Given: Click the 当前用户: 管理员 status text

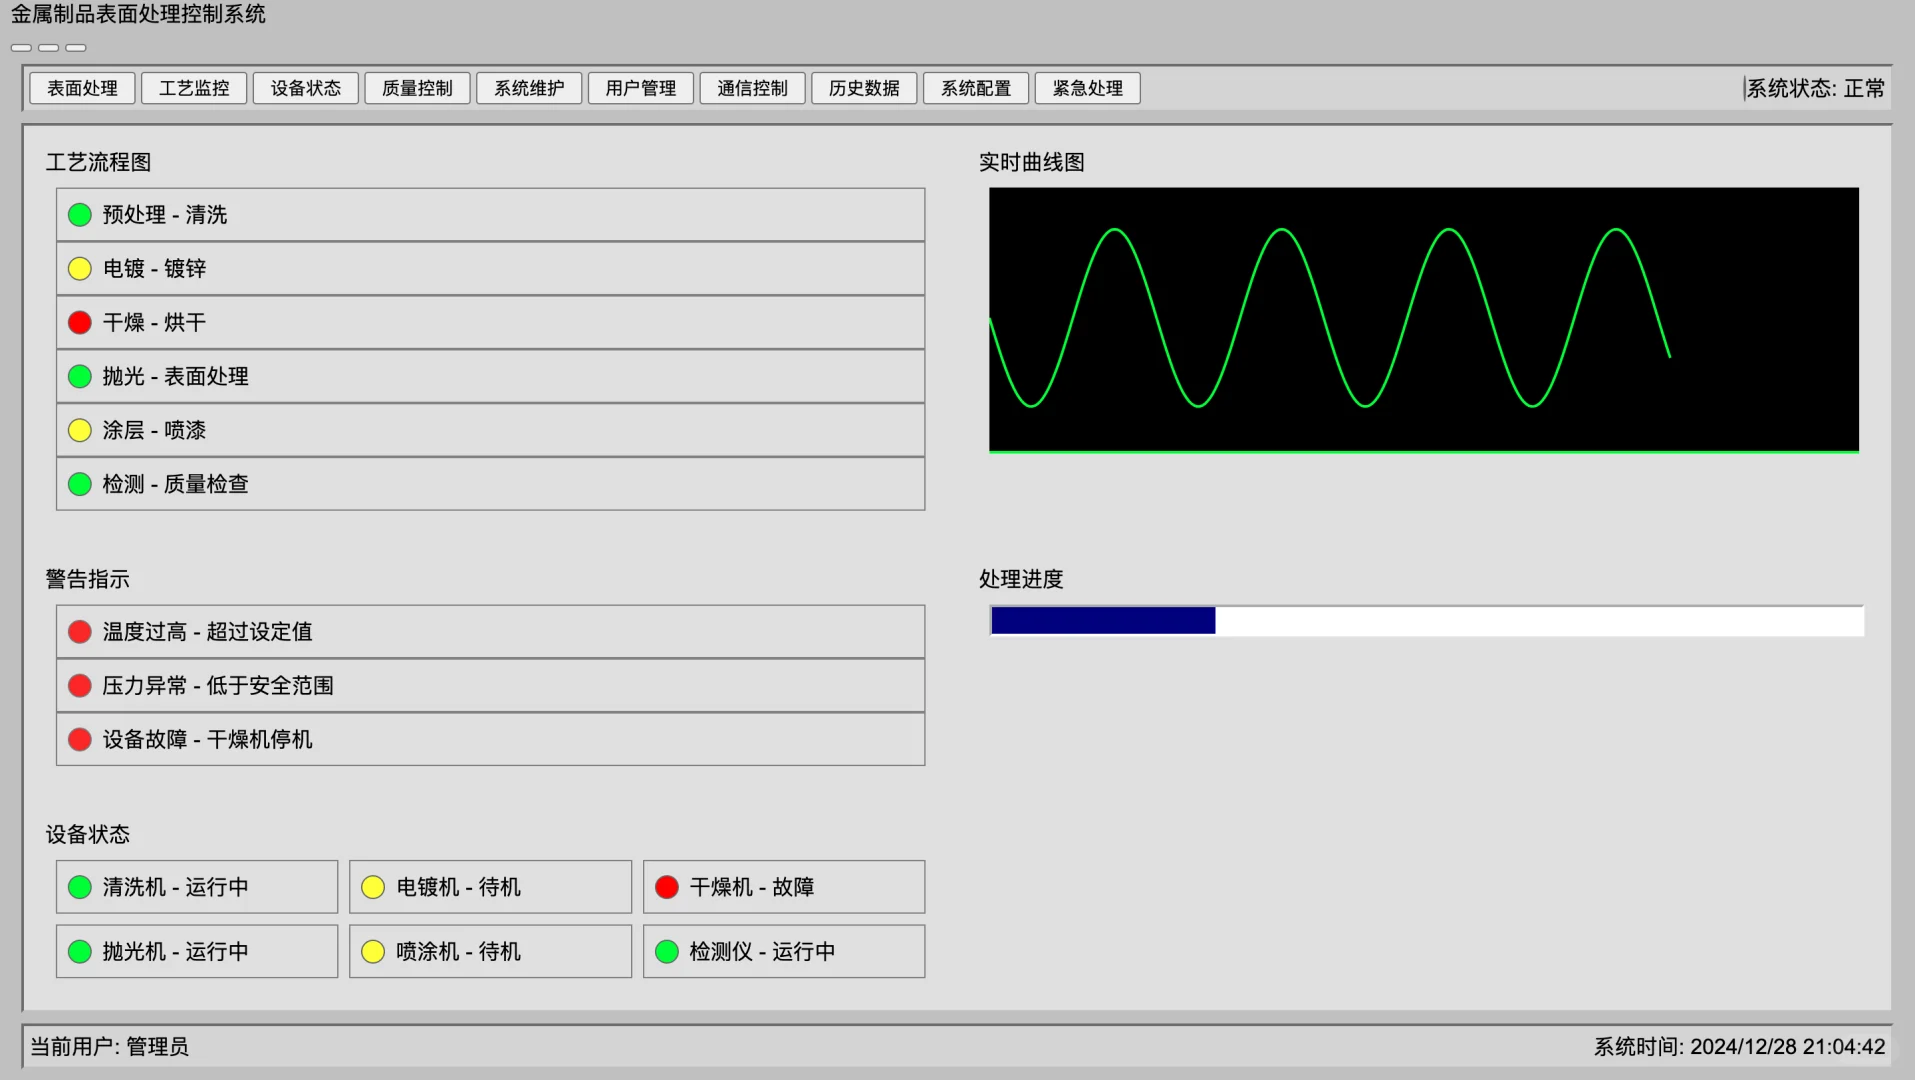Looking at the screenshot, I should (109, 1047).
